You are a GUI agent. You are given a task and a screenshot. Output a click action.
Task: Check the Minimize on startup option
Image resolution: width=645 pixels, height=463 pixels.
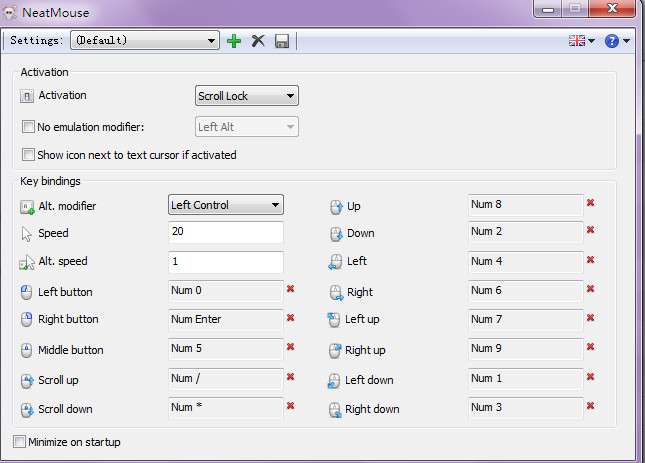coord(20,441)
